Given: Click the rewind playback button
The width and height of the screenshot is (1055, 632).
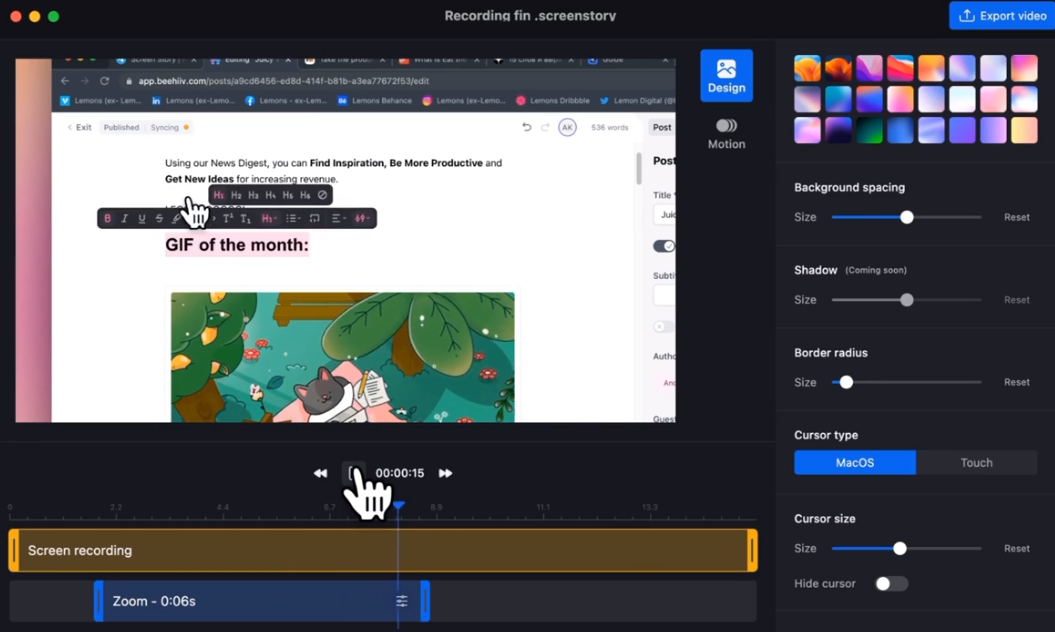Looking at the screenshot, I should click(x=320, y=473).
